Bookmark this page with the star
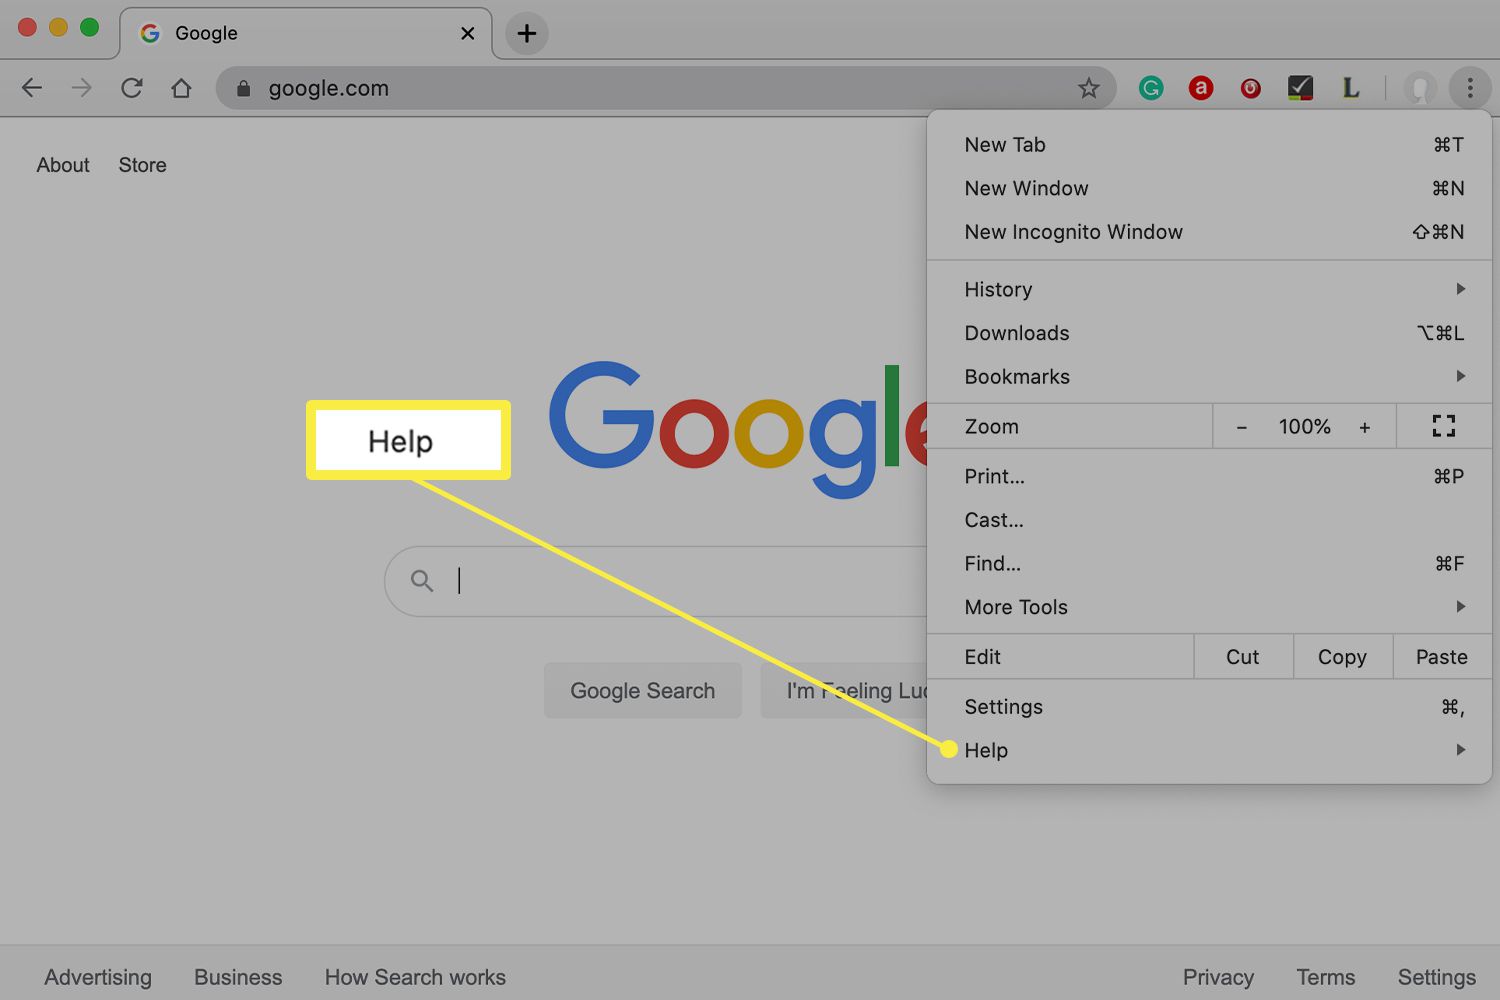This screenshot has height=1000, width=1500. (1089, 88)
